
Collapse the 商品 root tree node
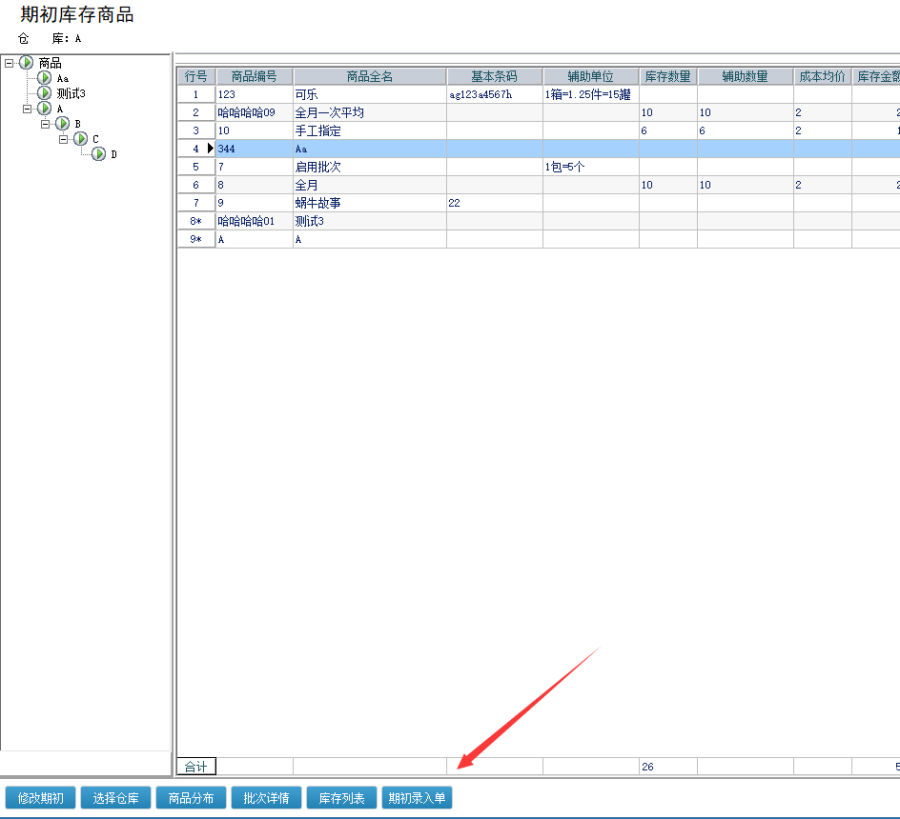9,63
